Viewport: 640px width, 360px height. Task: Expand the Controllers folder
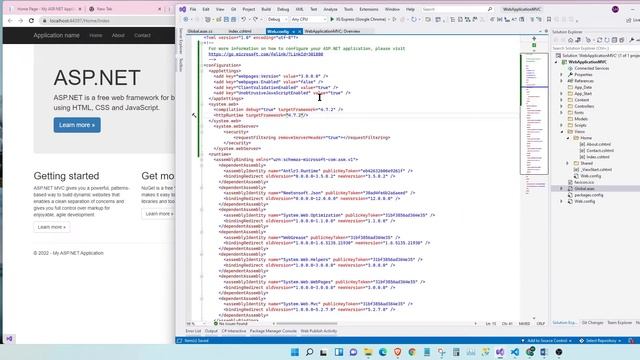coord(561,106)
